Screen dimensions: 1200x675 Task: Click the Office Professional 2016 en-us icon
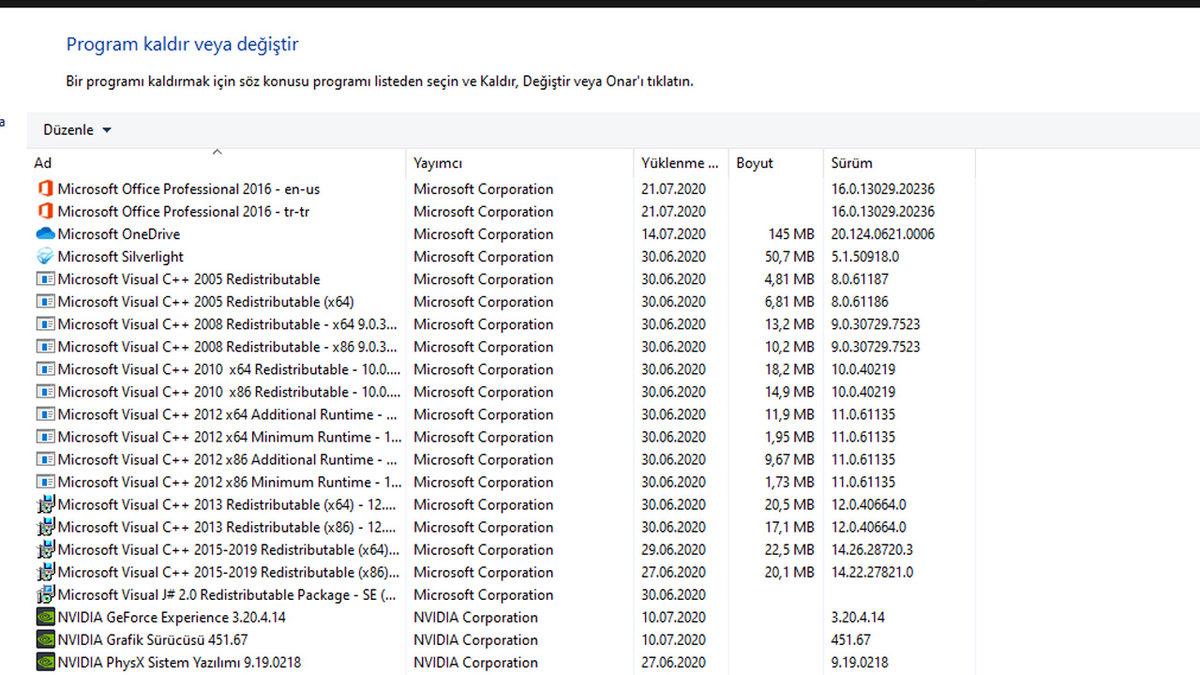coord(45,189)
